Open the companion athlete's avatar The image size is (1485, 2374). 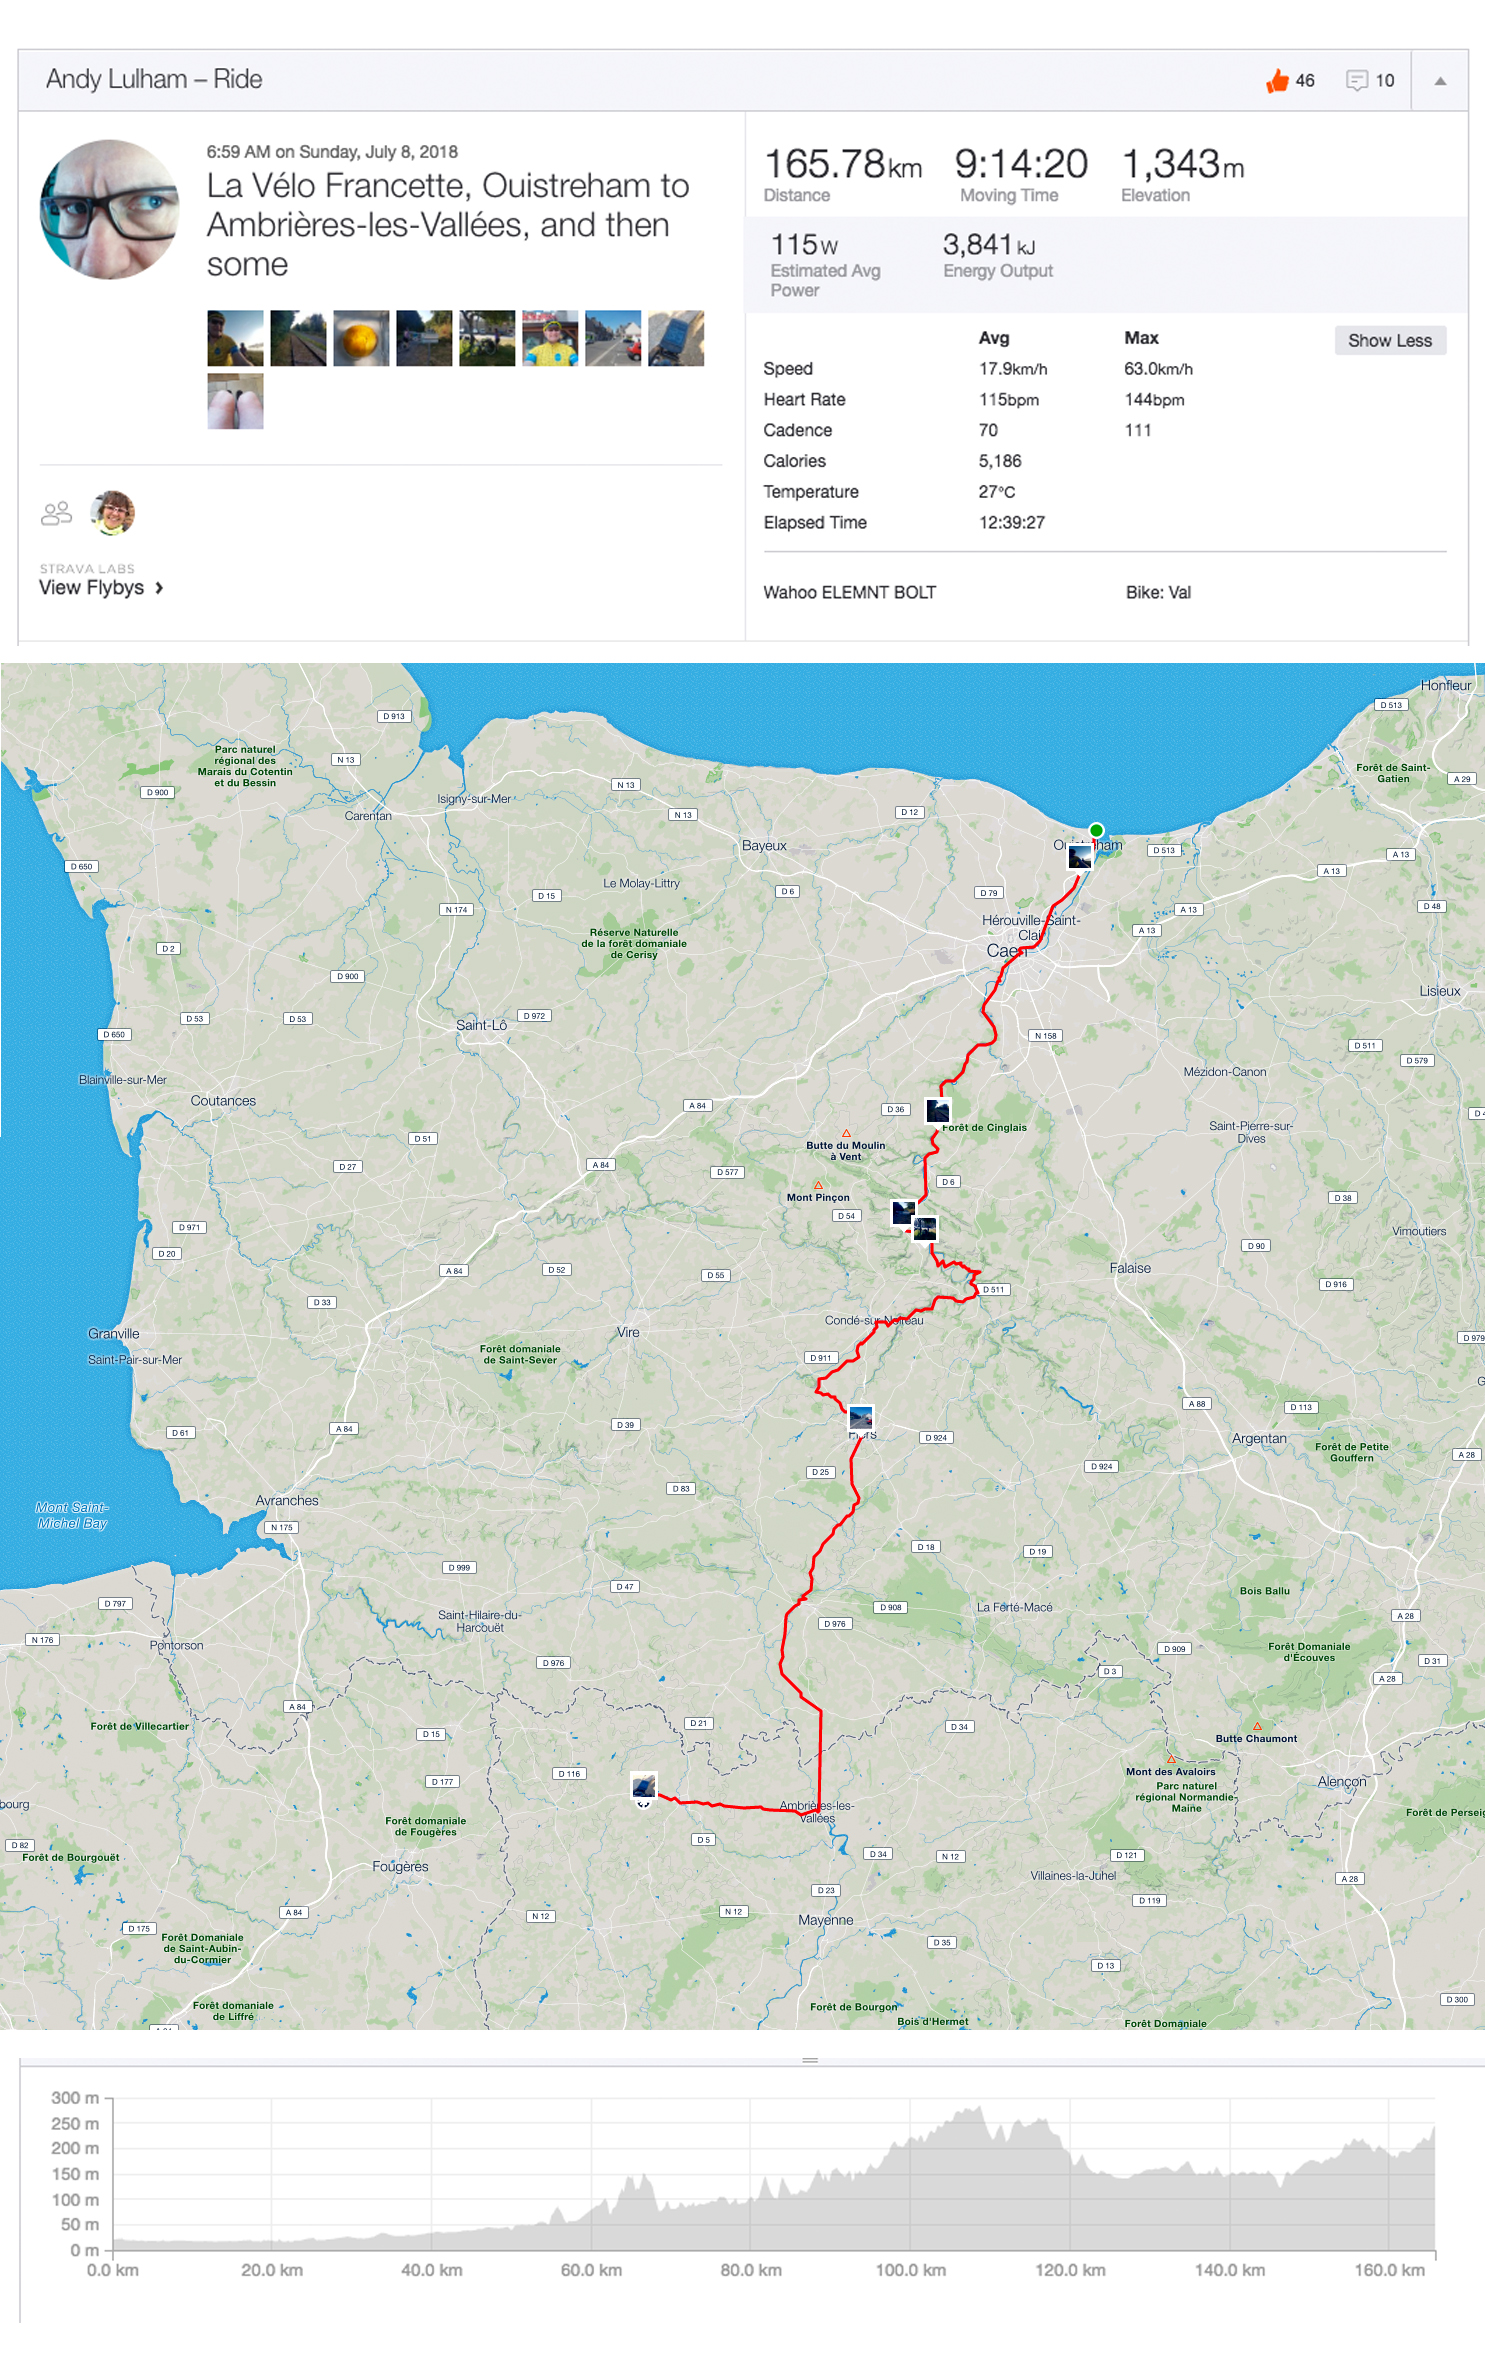[x=112, y=513]
